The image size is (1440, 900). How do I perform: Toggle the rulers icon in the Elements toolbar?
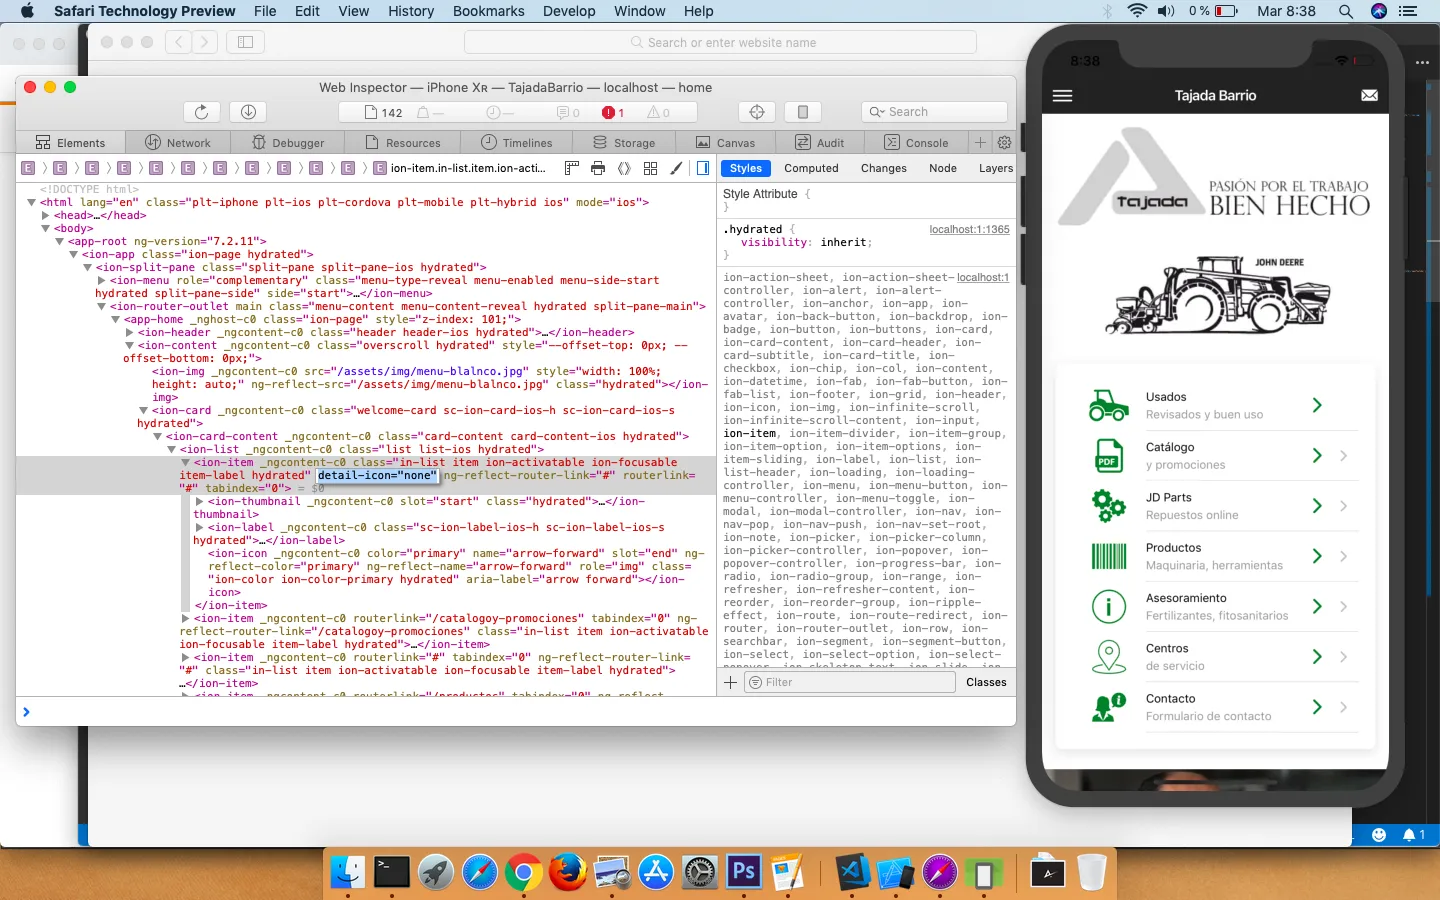[x=572, y=168]
